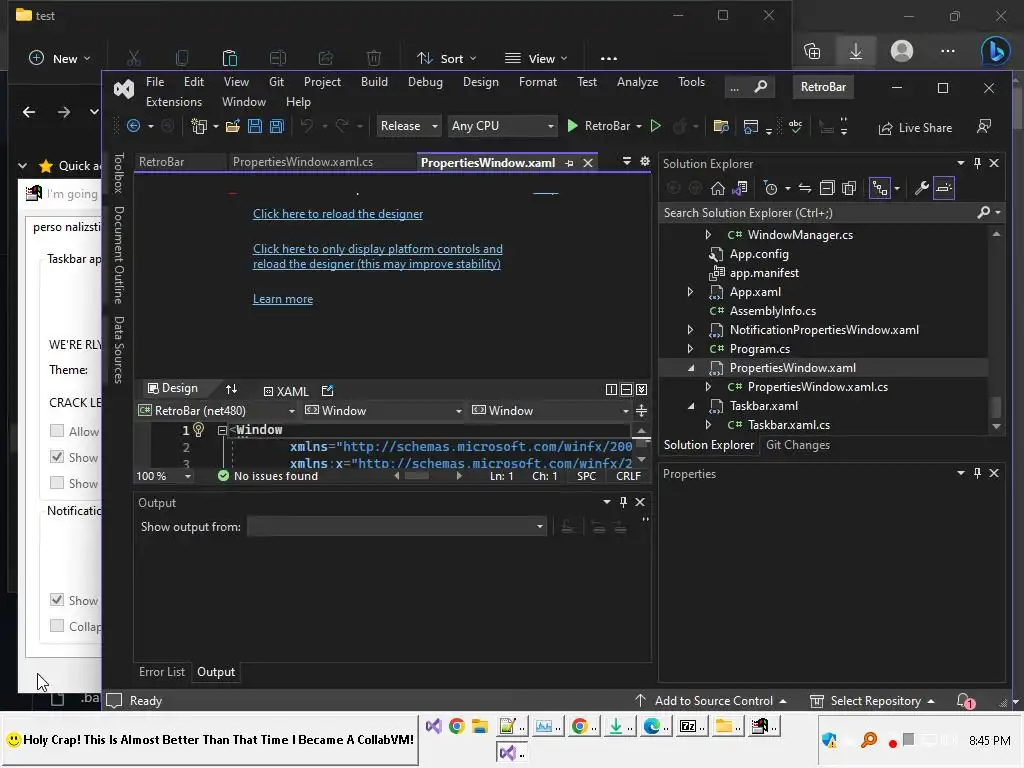1024x768 pixels.
Task: Toggle nested view mode button in Solution Explorer
Action: (880, 189)
